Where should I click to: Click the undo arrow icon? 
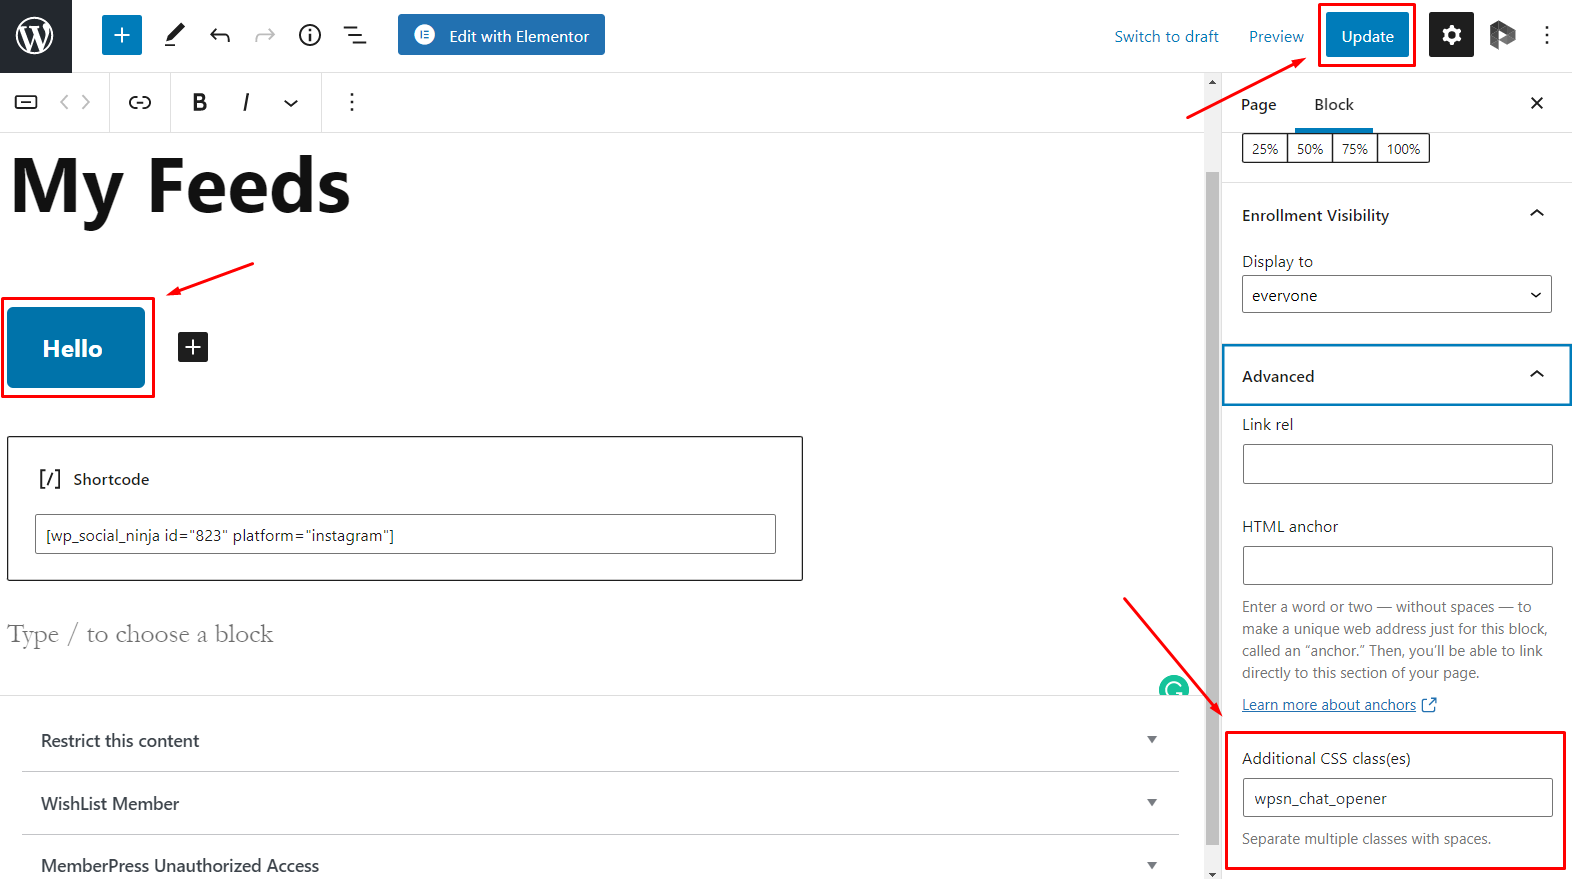coord(220,36)
